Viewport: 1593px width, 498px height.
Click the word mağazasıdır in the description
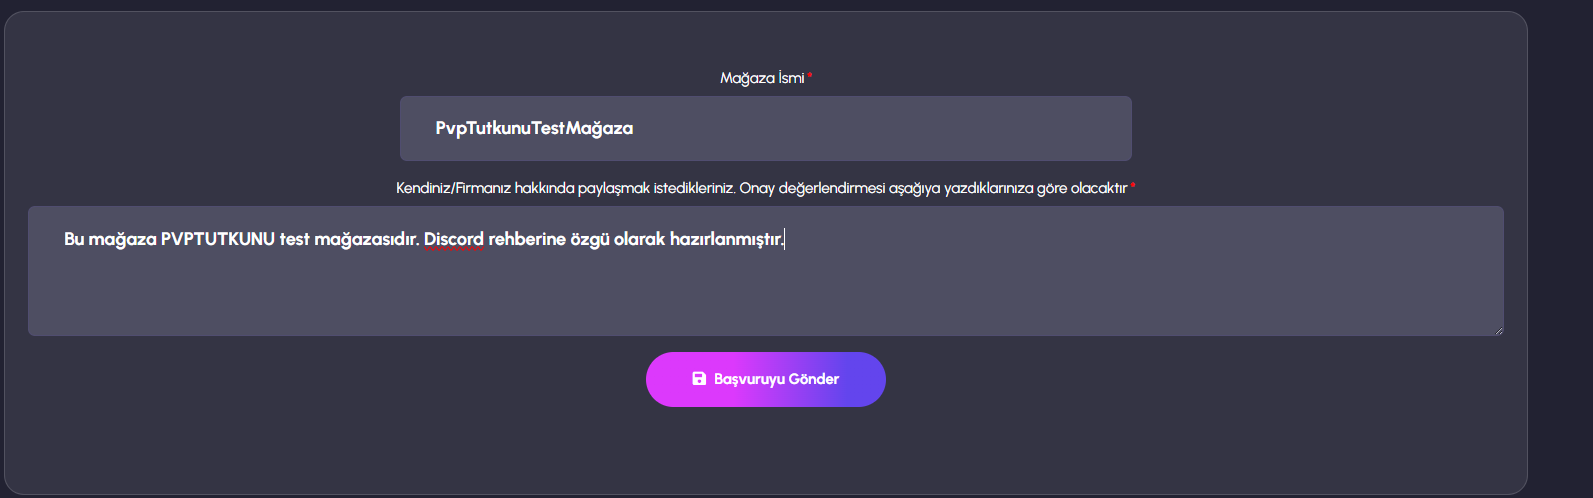pyautogui.click(x=366, y=240)
